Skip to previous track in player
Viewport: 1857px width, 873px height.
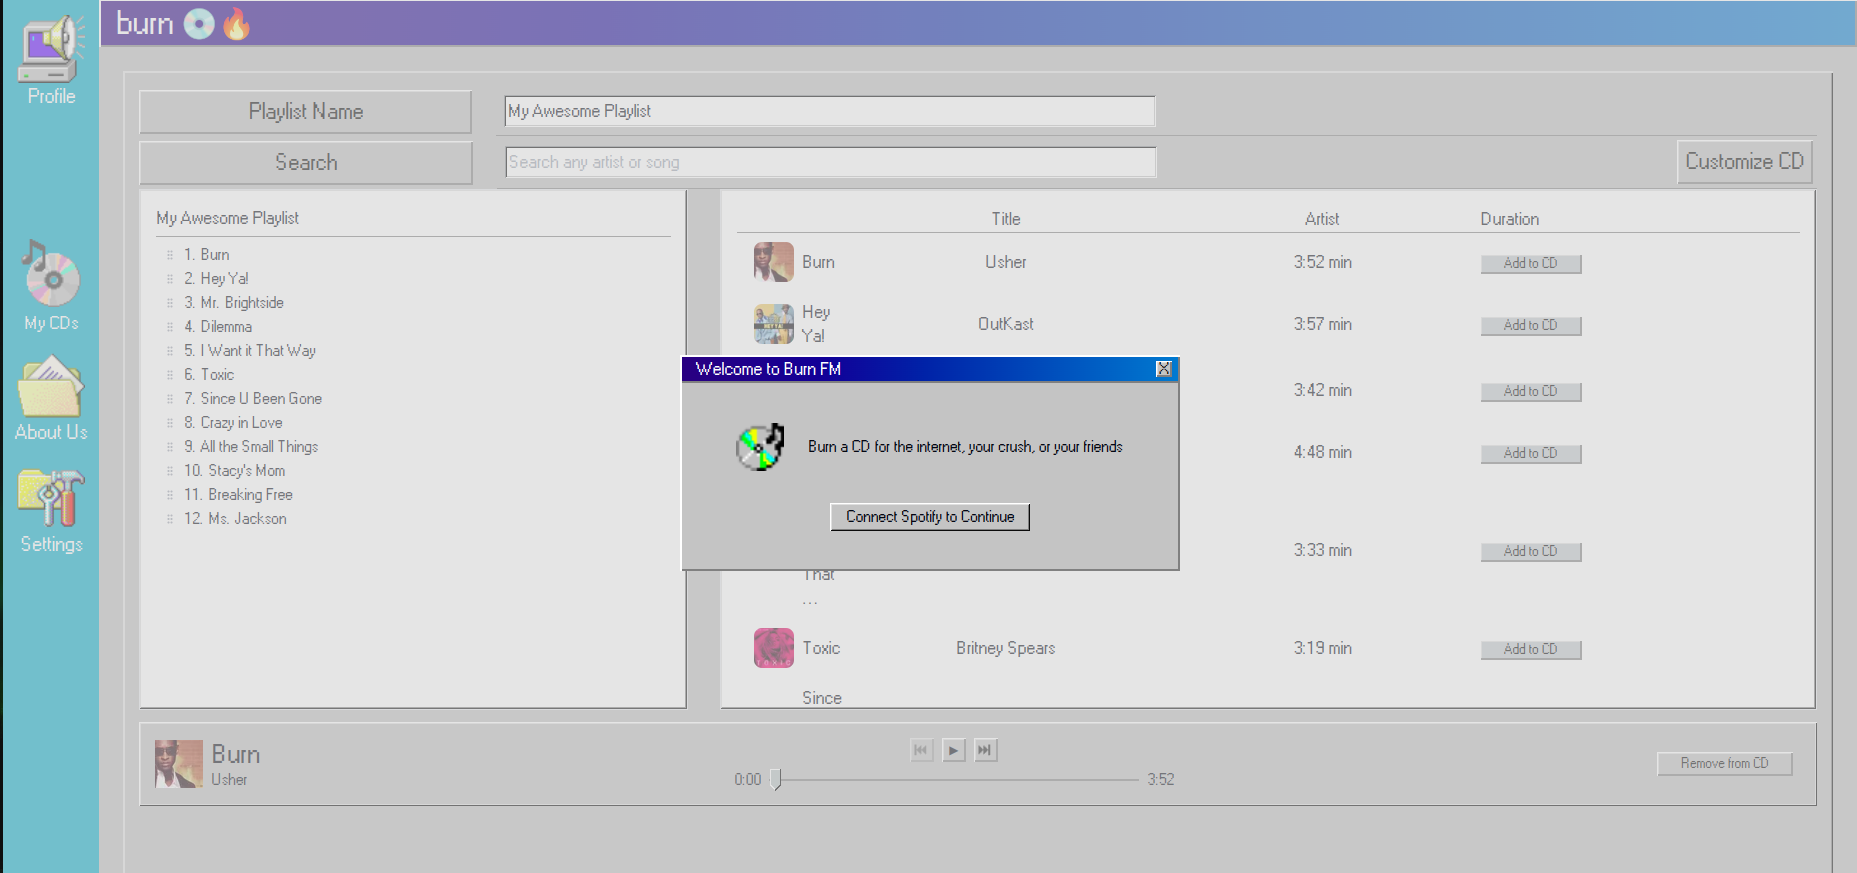[x=922, y=750]
